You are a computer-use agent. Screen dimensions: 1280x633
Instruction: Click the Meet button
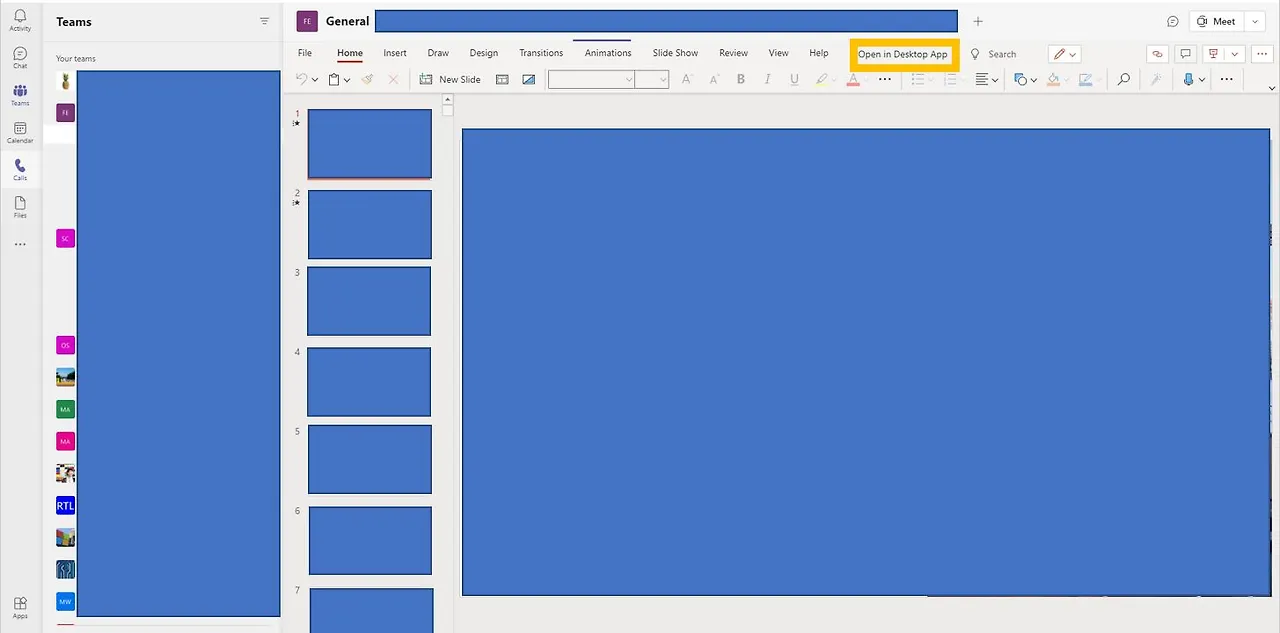coord(1216,21)
